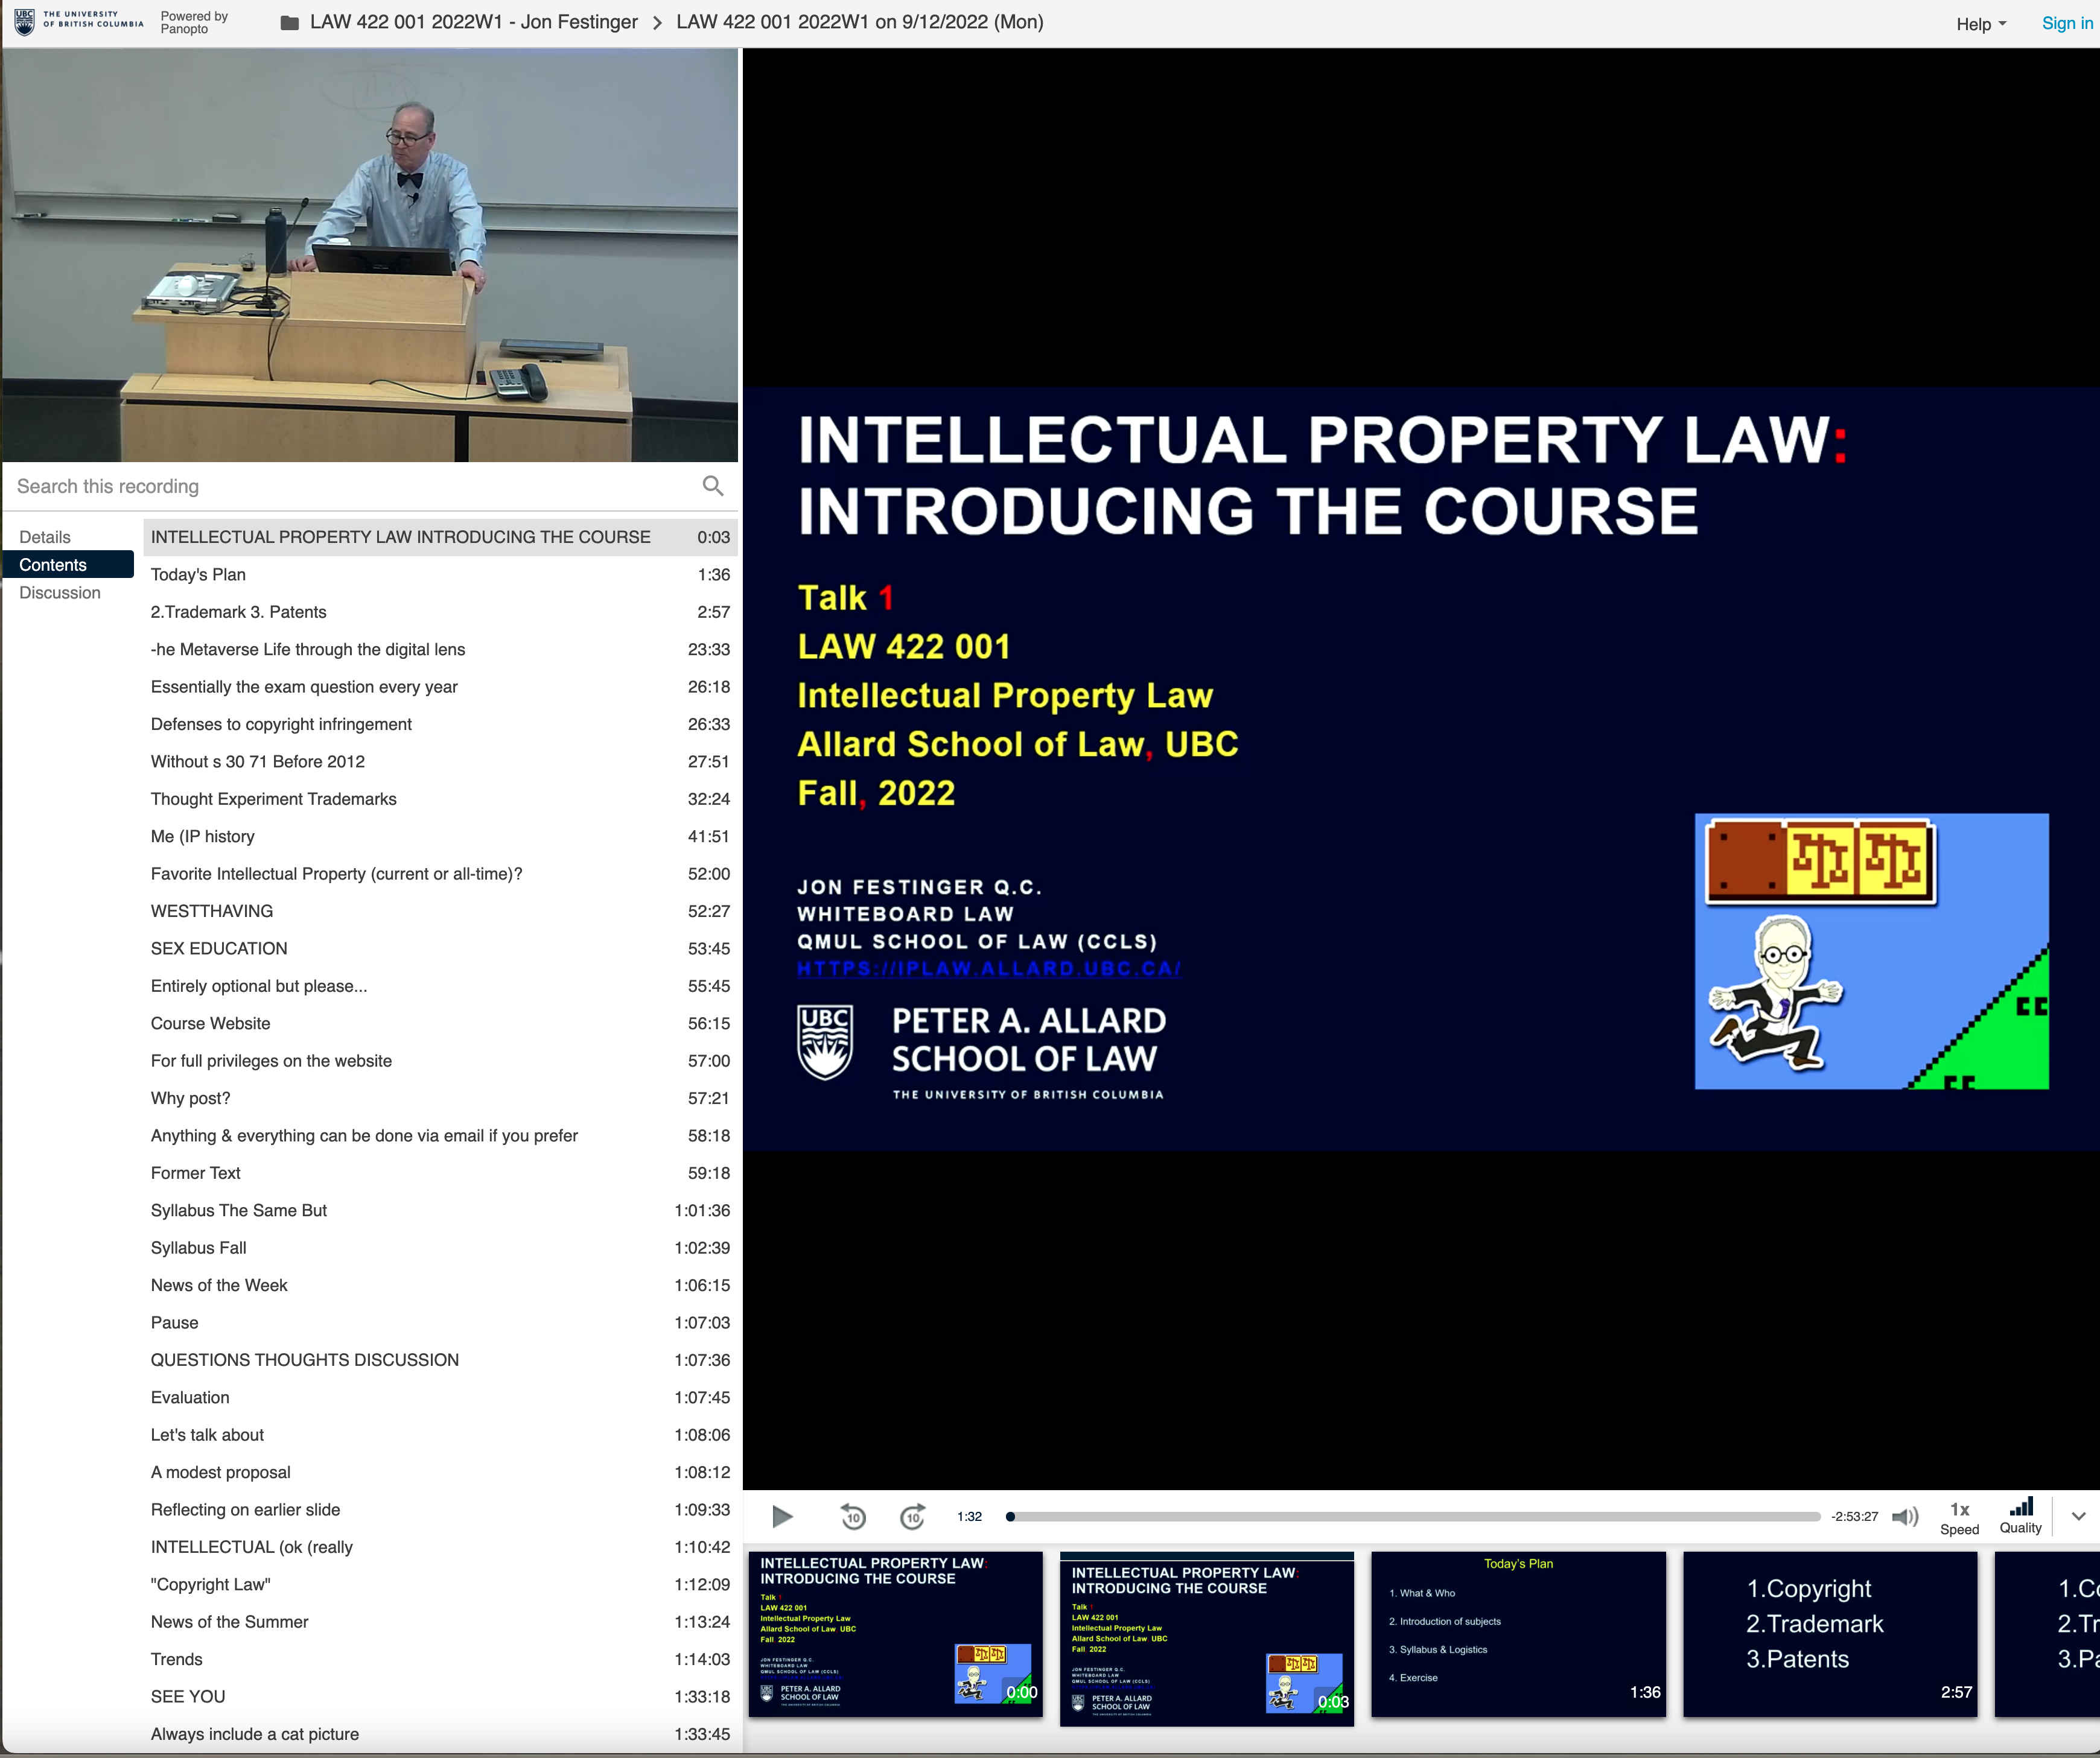
Task: Open the slide thumbnail marked 0:03
Action: point(1206,1639)
